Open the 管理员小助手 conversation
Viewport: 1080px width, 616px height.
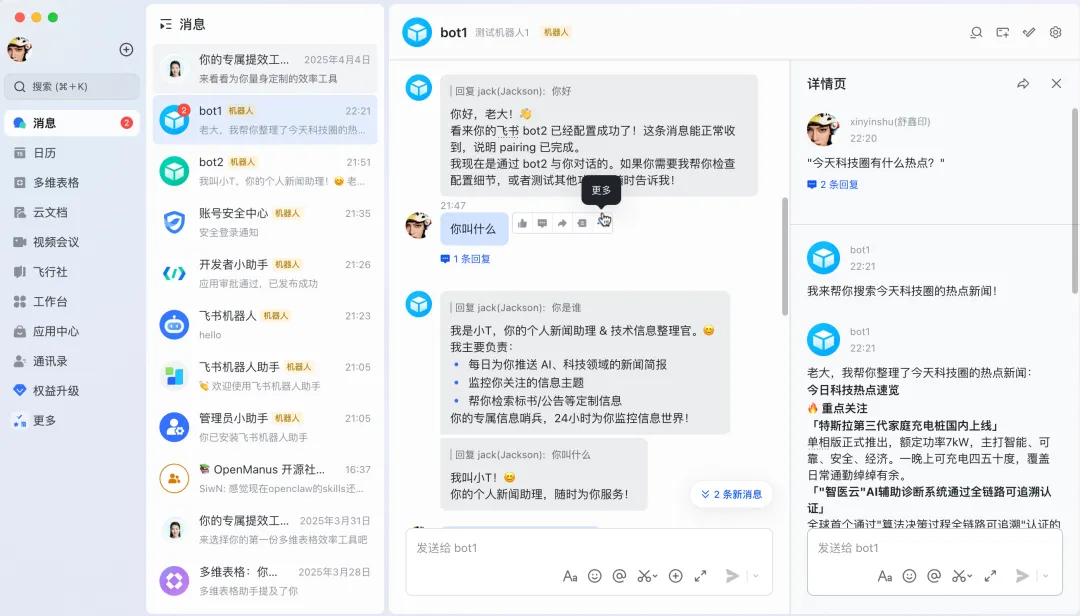pyautogui.click(x=265, y=427)
